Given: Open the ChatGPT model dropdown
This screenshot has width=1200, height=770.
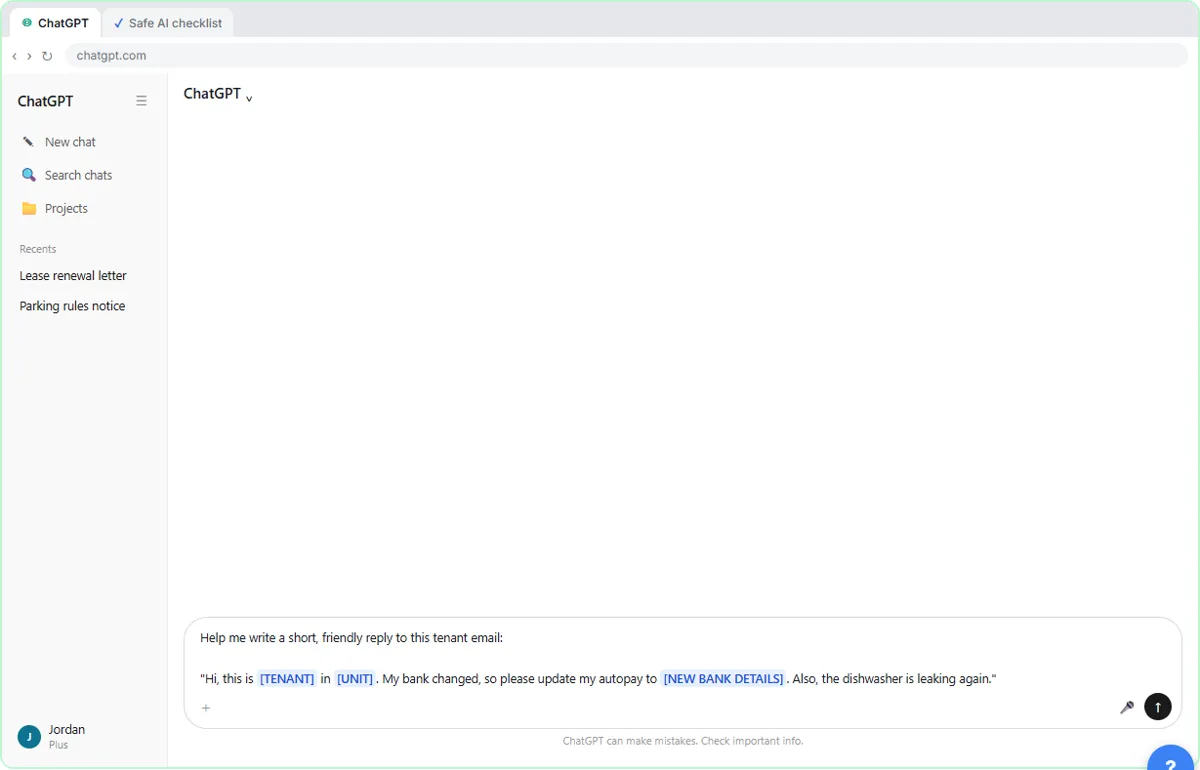Looking at the screenshot, I should [218, 94].
